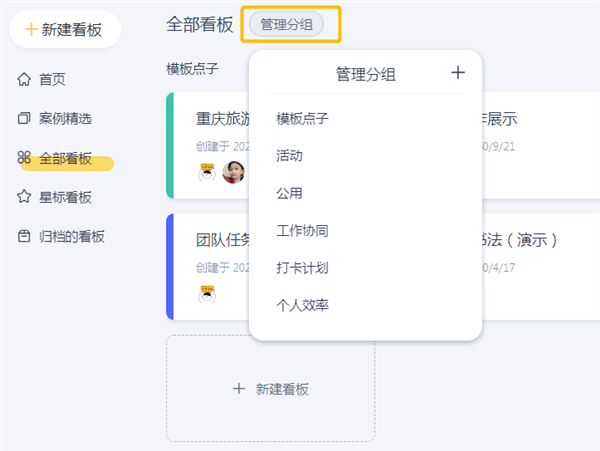Image resolution: width=600 pixels, height=451 pixels.
Task: Open the 重庆旅游 board card
Action: [208, 145]
